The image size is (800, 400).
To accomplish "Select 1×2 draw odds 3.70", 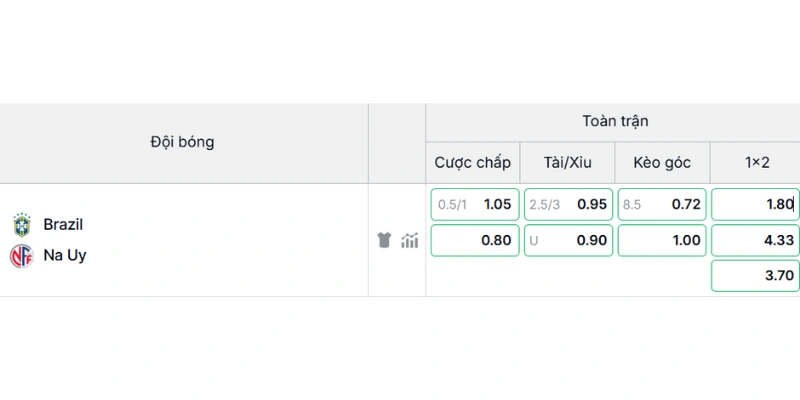I will [x=755, y=276].
